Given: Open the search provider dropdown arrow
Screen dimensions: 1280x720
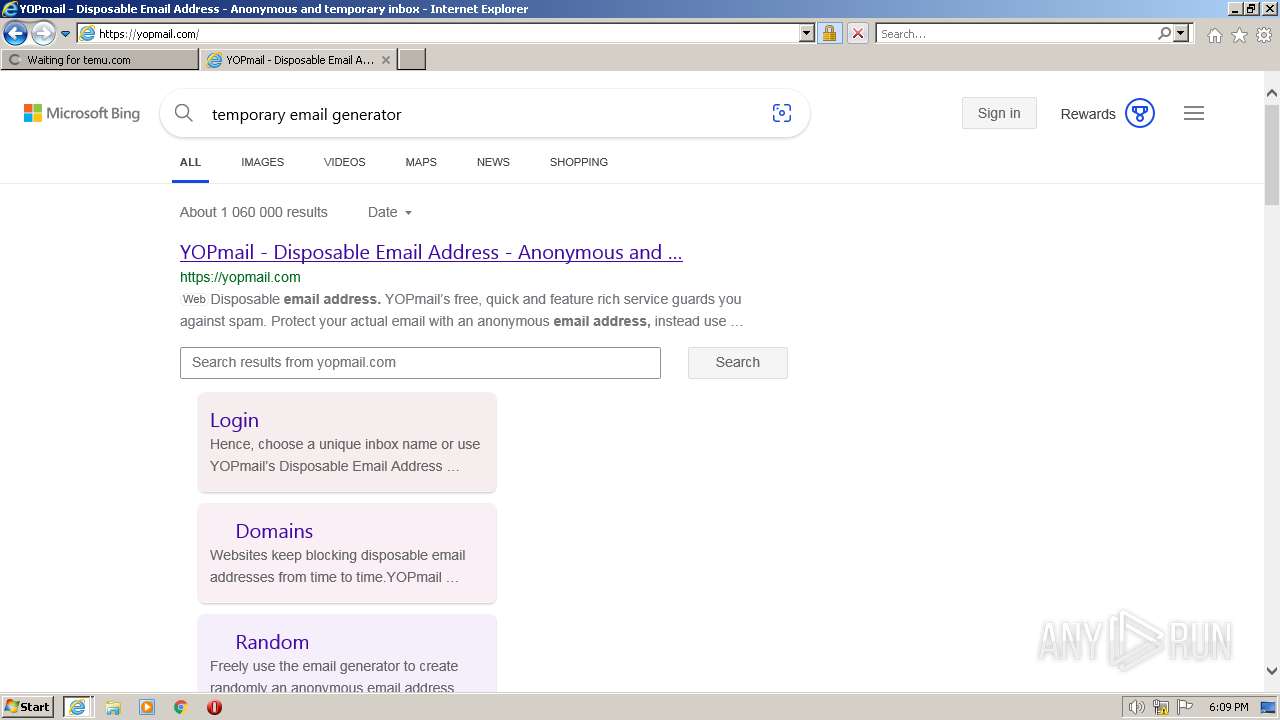Looking at the screenshot, I should 1181,34.
